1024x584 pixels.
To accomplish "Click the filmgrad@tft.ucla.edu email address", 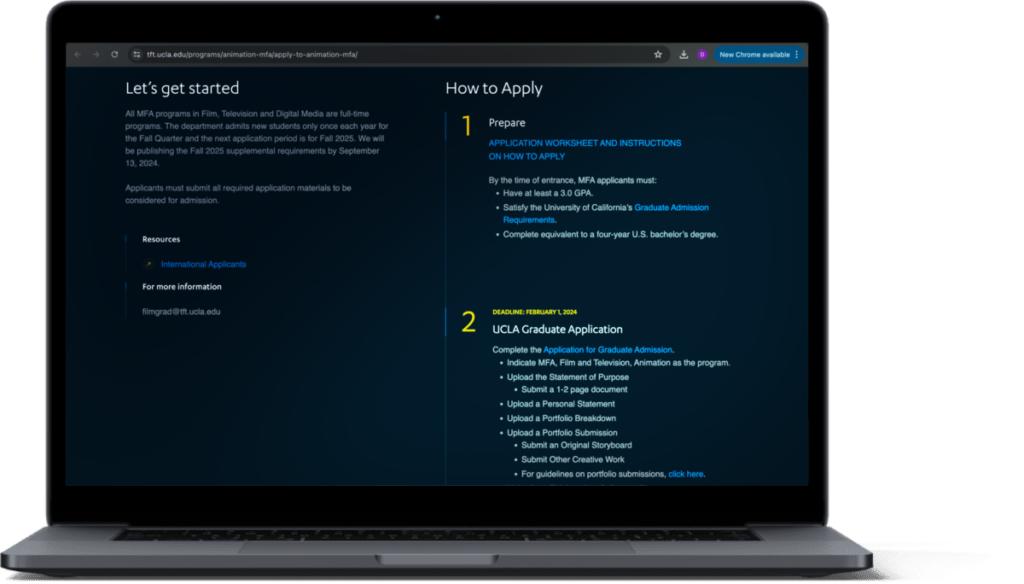I will pos(181,311).
